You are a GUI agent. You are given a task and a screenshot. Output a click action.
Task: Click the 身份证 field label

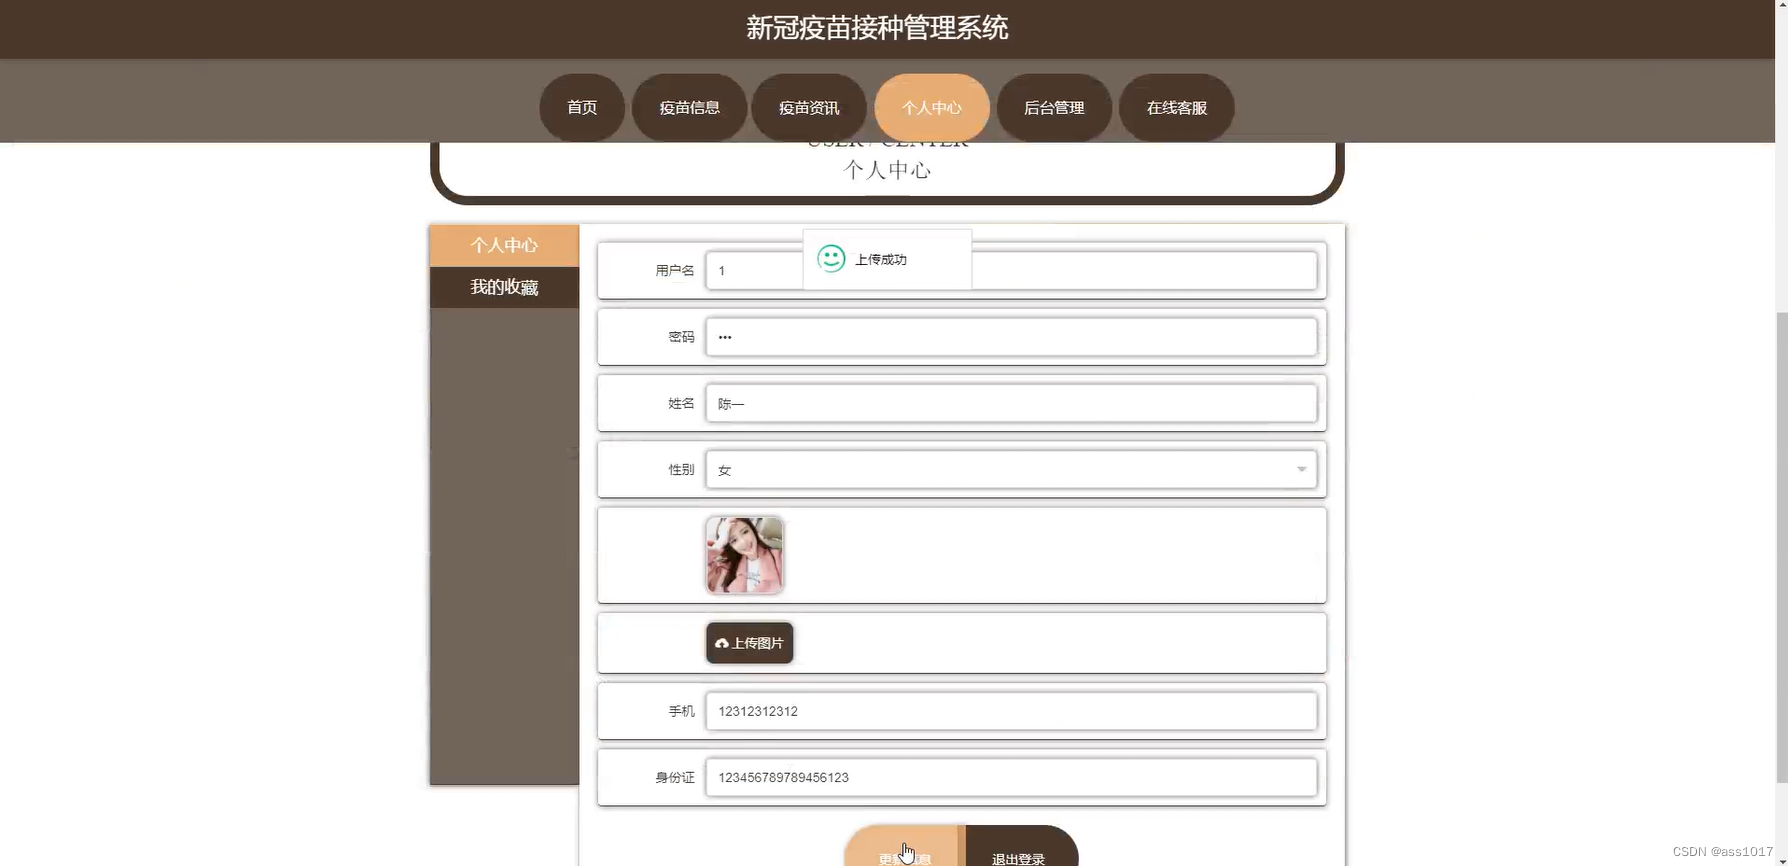pos(675,777)
